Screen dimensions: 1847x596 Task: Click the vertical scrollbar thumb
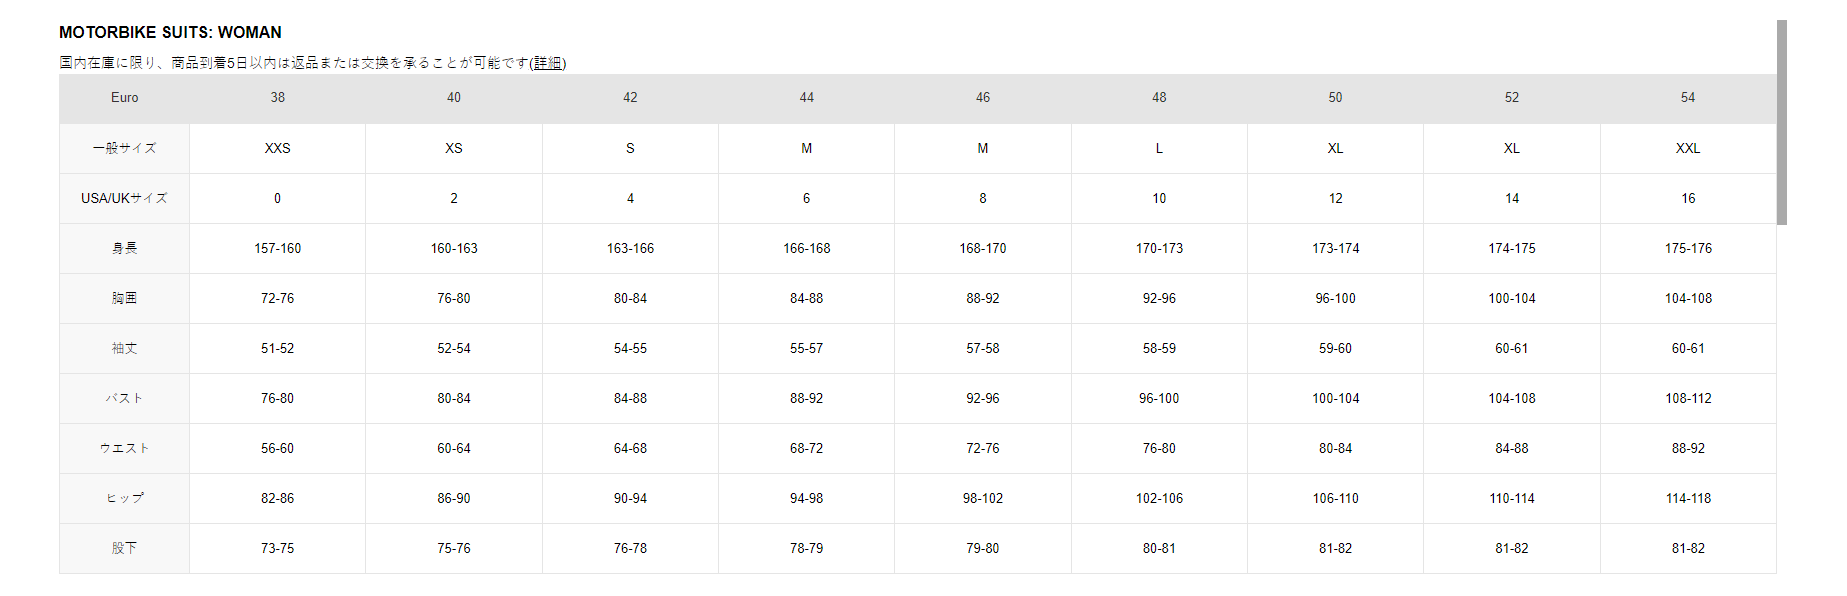click(x=1781, y=122)
